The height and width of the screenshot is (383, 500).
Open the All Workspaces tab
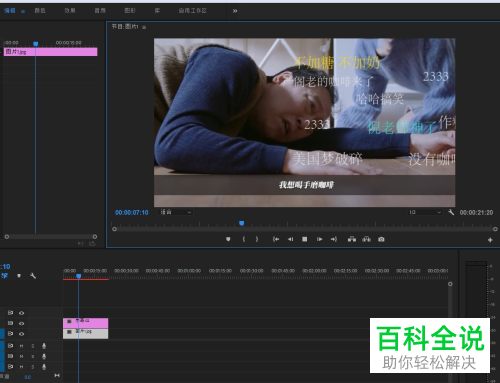[x=192, y=11]
